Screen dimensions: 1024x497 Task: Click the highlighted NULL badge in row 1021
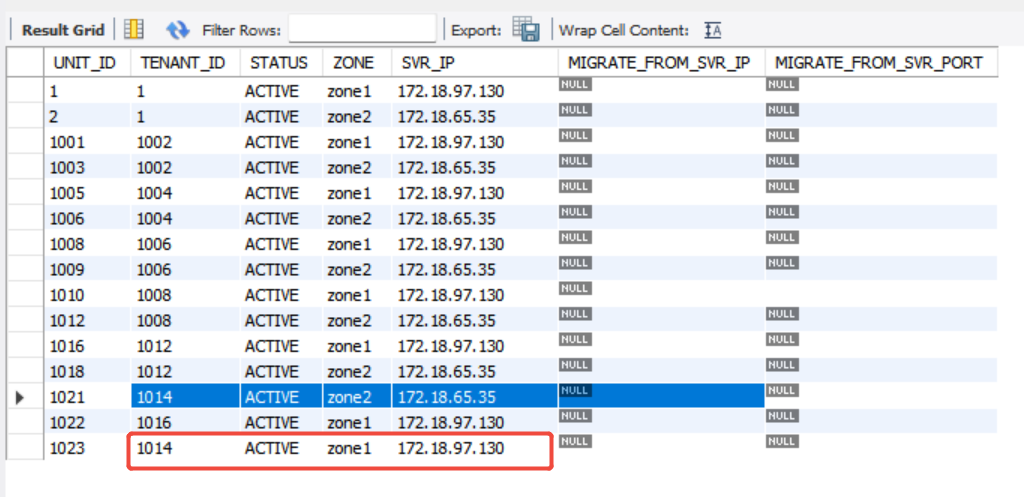575,390
